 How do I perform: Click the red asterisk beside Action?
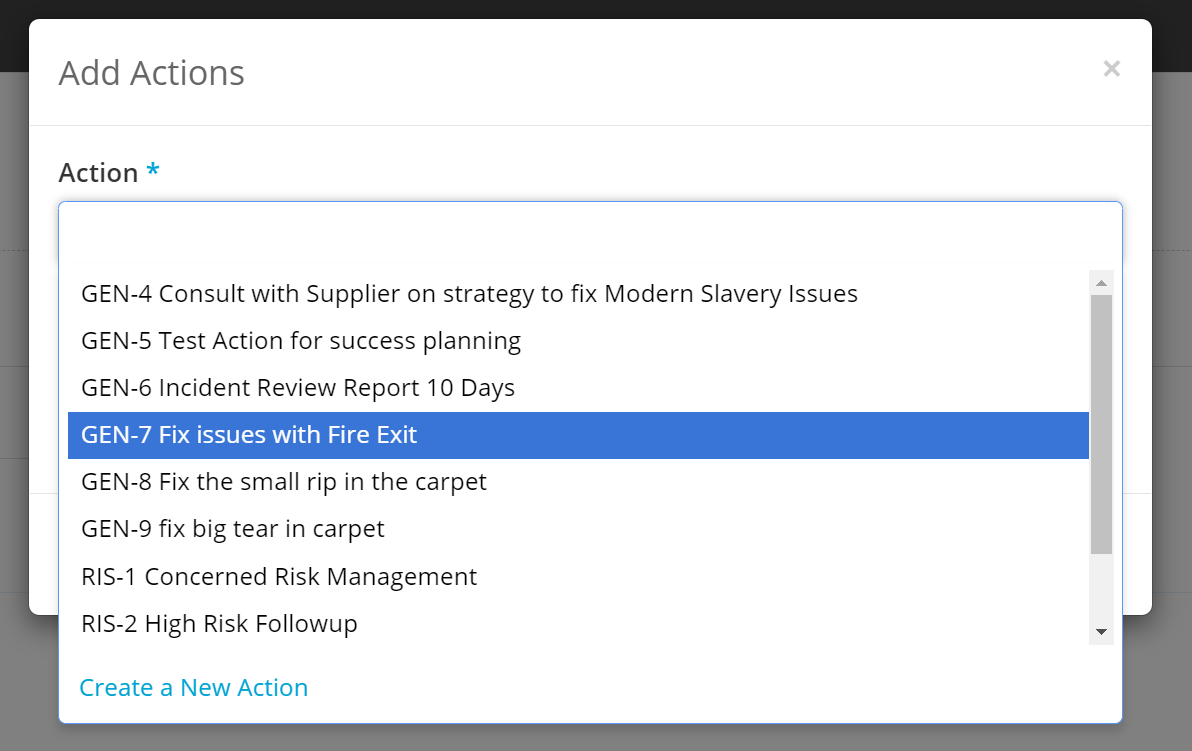(151, 170)
